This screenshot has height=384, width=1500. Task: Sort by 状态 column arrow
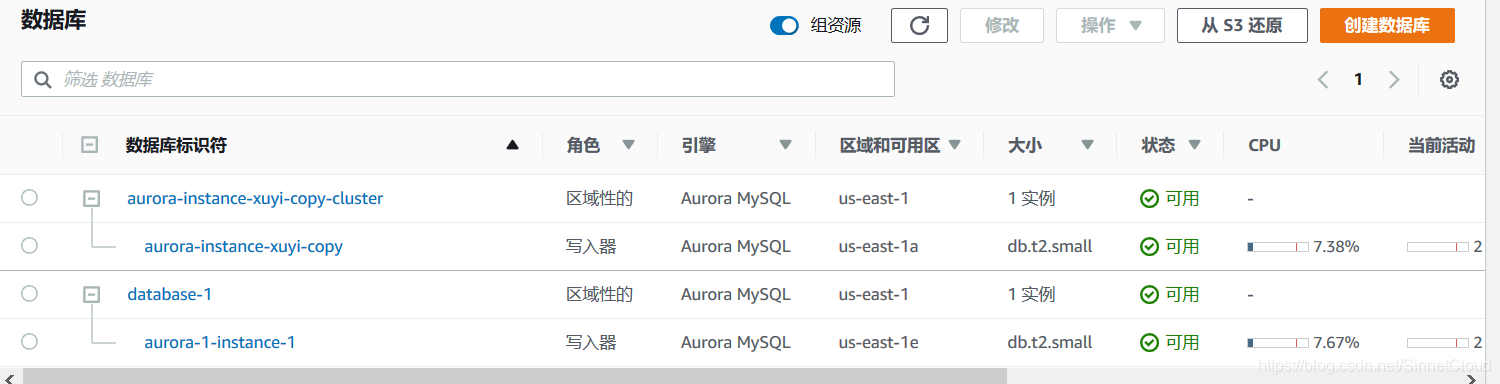click(1194, 145)
